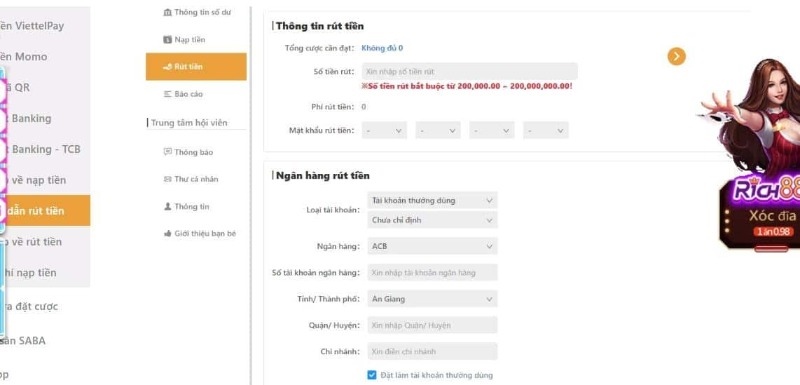Click the person icon next to Thông tin
800x385 pixels.
[167, 207]
